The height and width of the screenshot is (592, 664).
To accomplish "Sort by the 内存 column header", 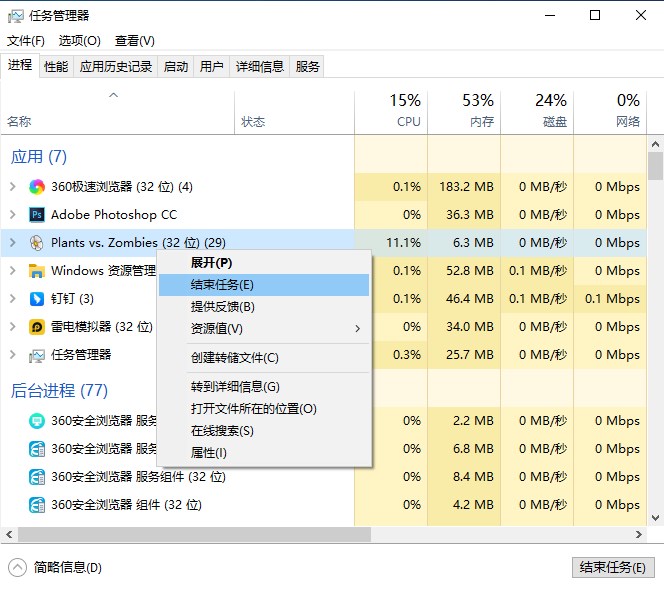I will pos(464,113).
